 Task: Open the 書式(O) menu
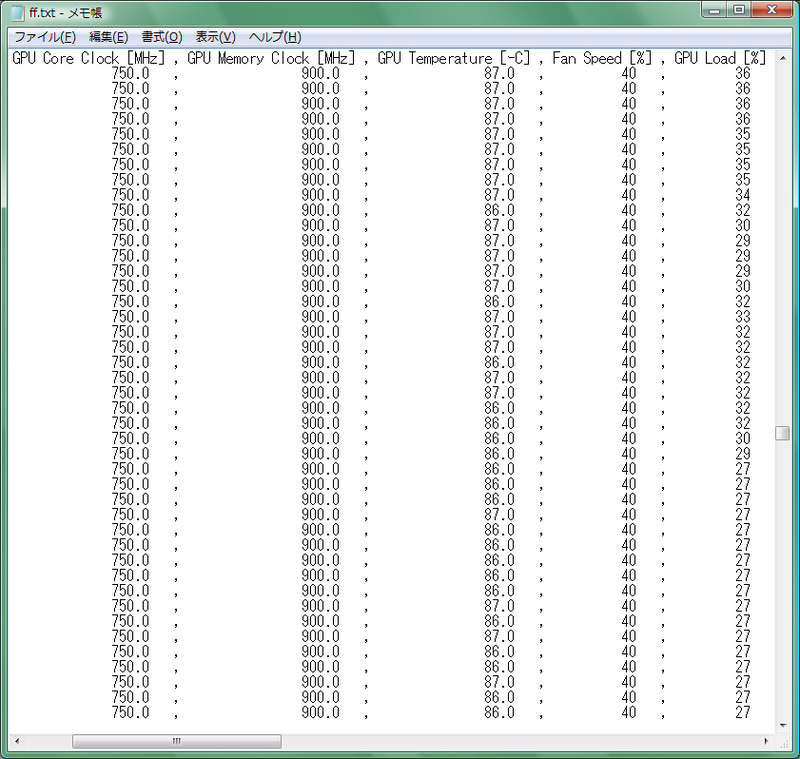click(162, 37)
